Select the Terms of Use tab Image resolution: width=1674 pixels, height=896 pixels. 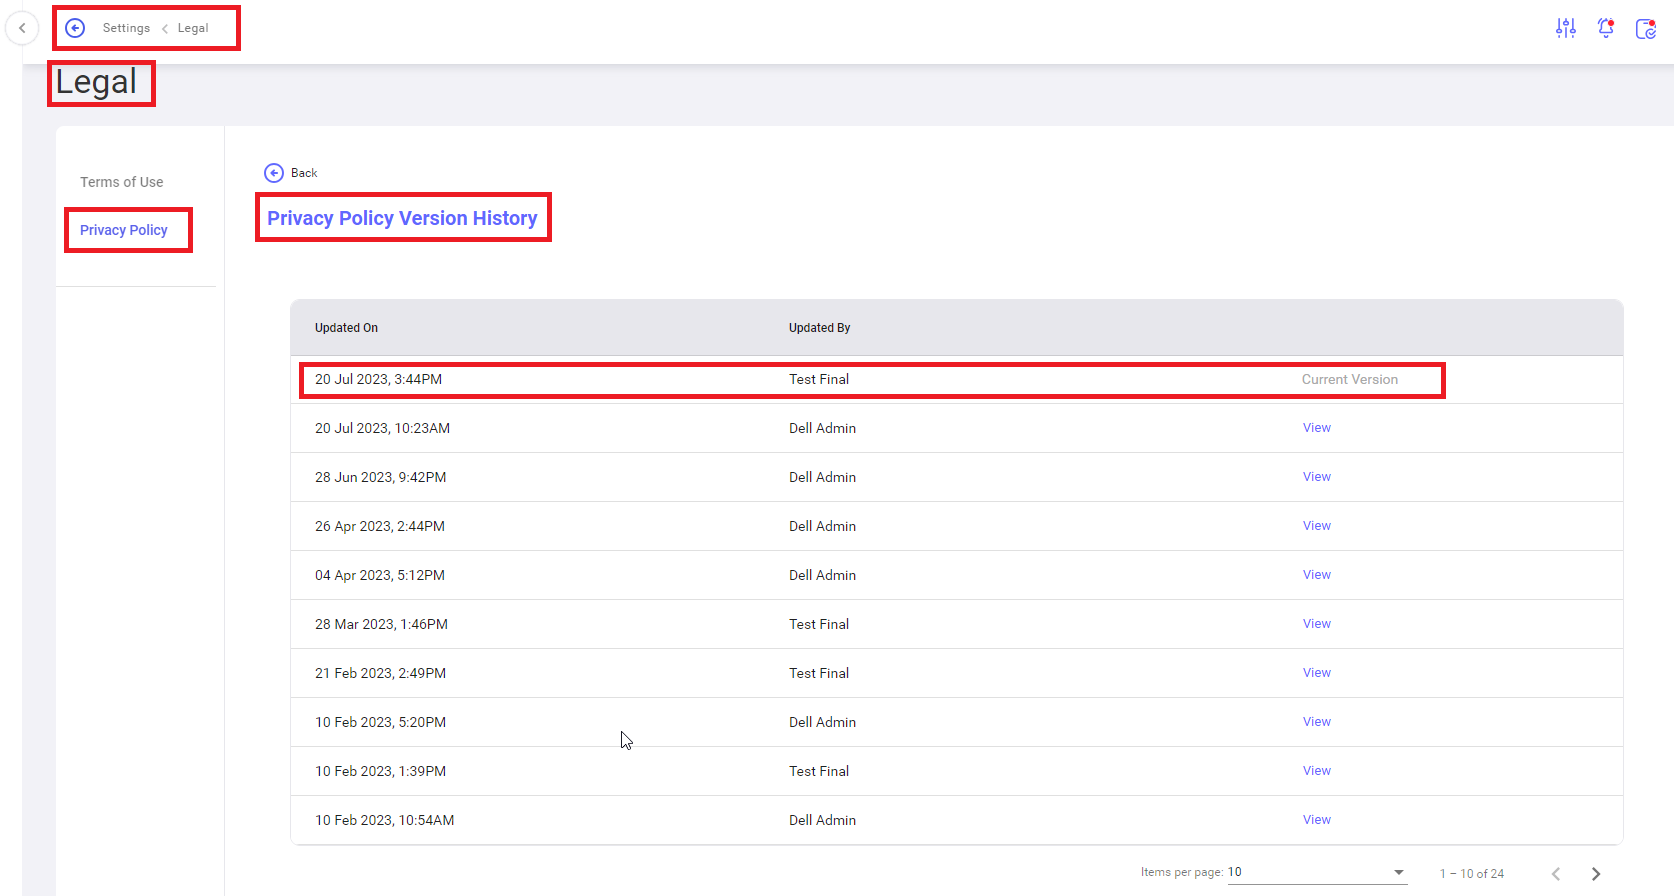(x=121, y=182)
